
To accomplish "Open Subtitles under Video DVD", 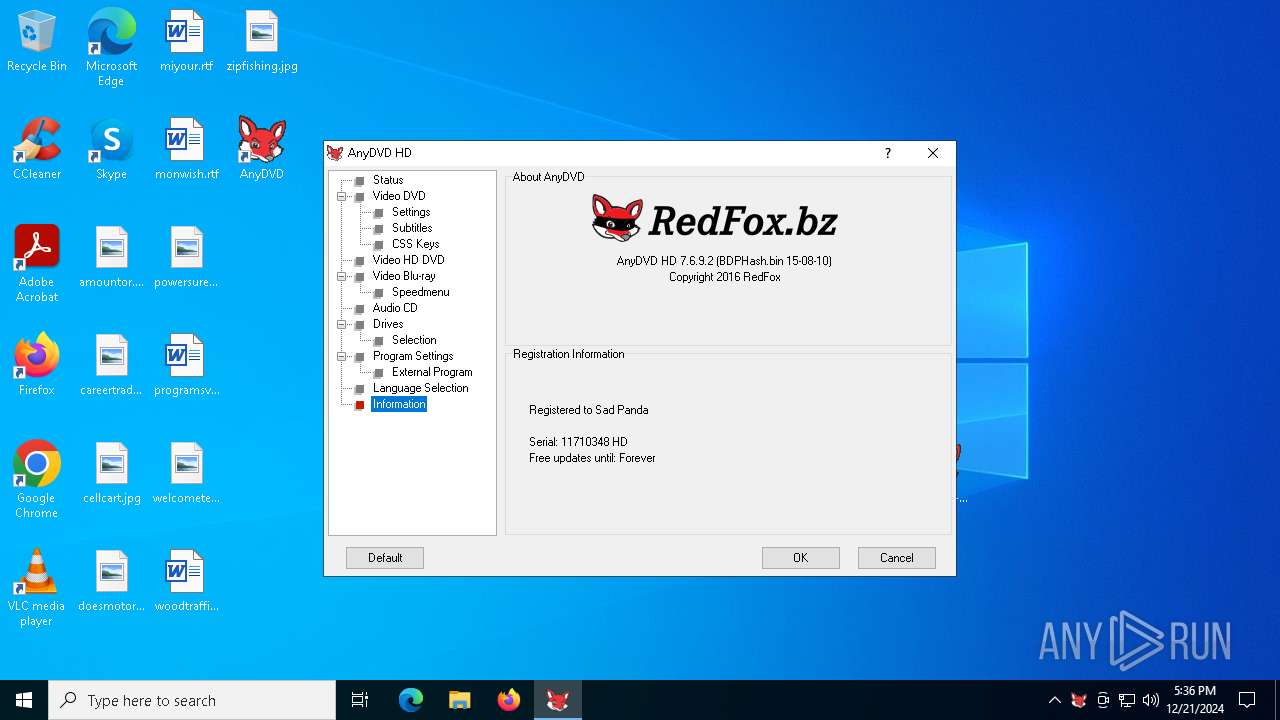I will 412,228.
